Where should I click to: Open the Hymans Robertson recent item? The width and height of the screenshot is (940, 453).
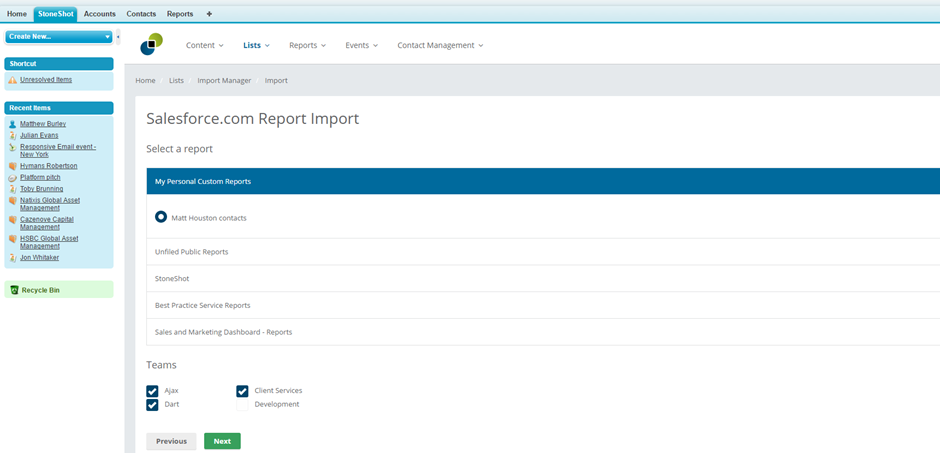[x=49, y=166]
